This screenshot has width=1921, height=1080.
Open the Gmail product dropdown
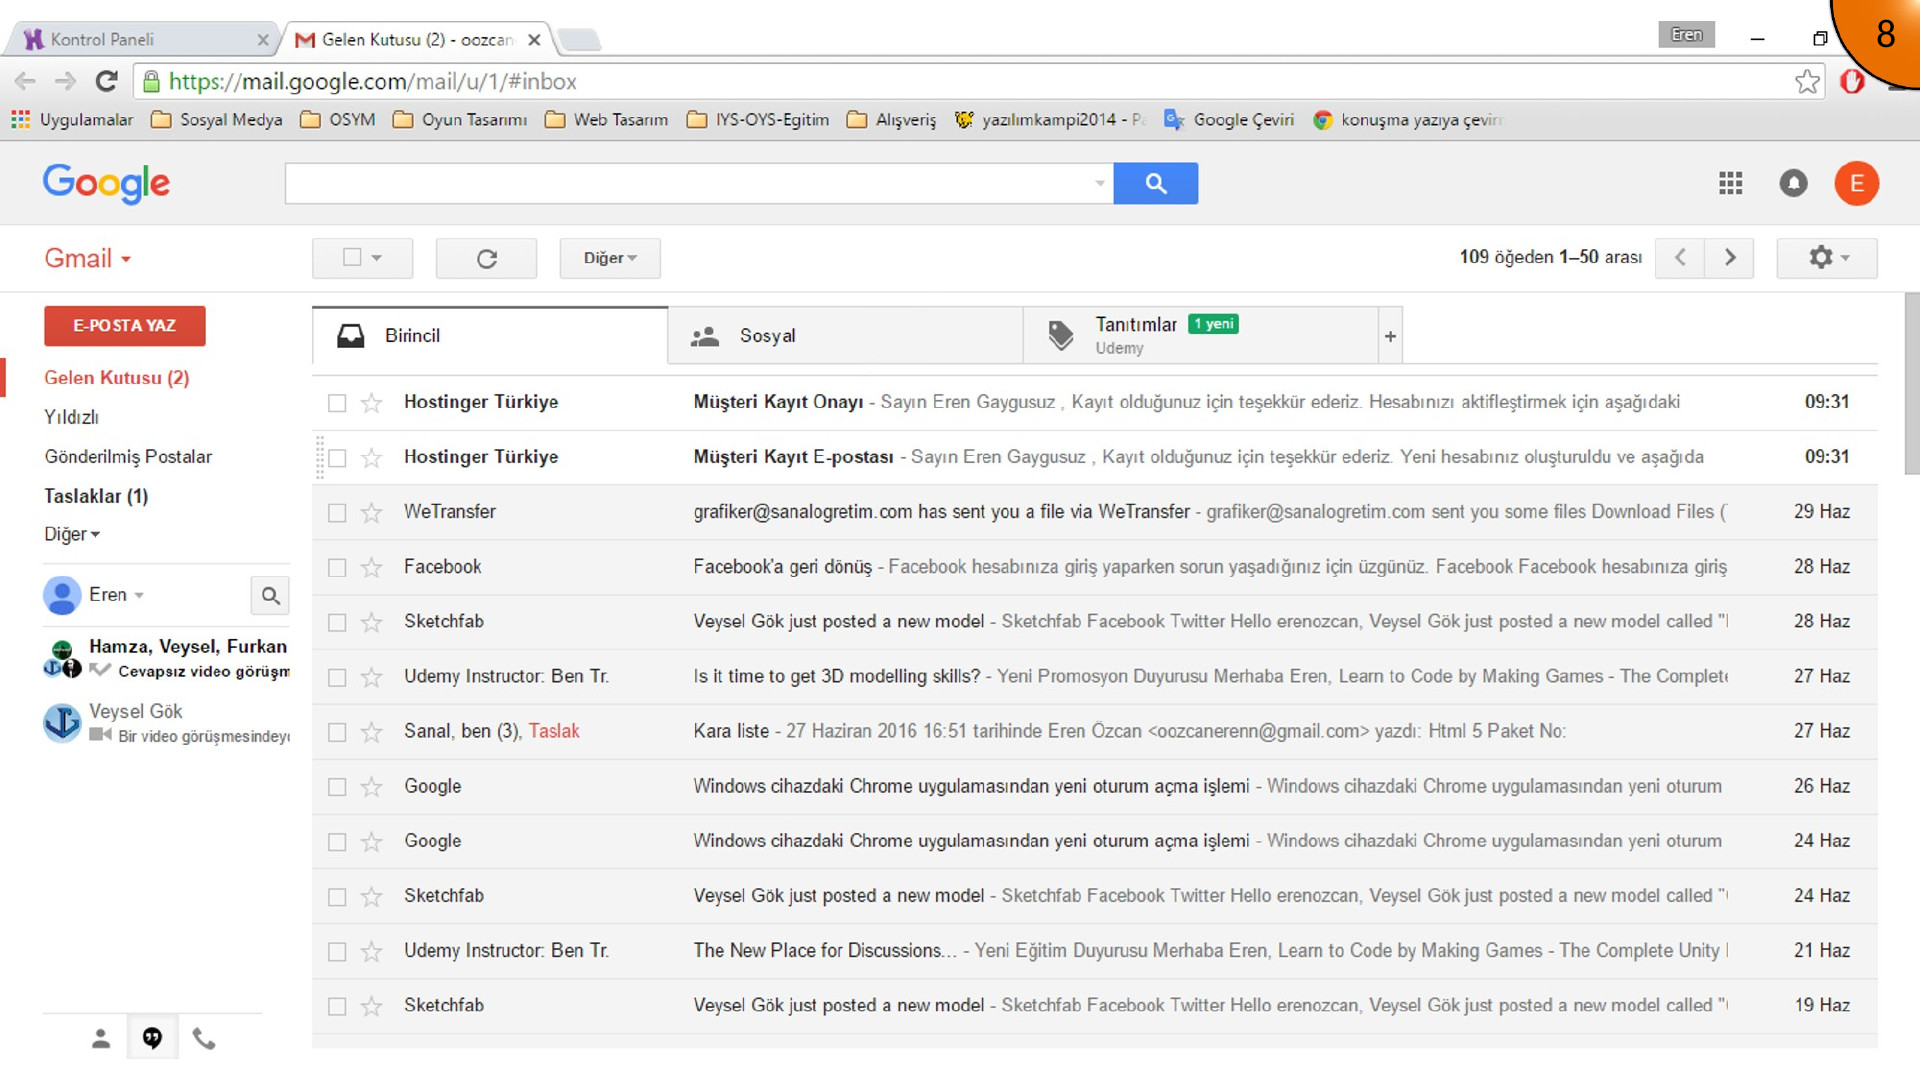pos(88,258)
